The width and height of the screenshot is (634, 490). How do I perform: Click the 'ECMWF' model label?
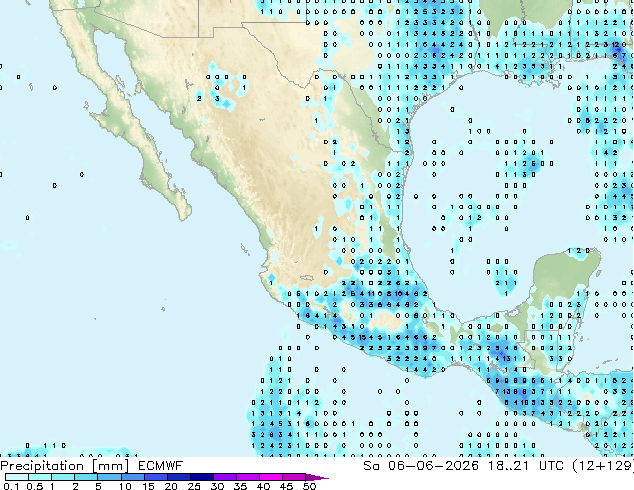[161, 466]
